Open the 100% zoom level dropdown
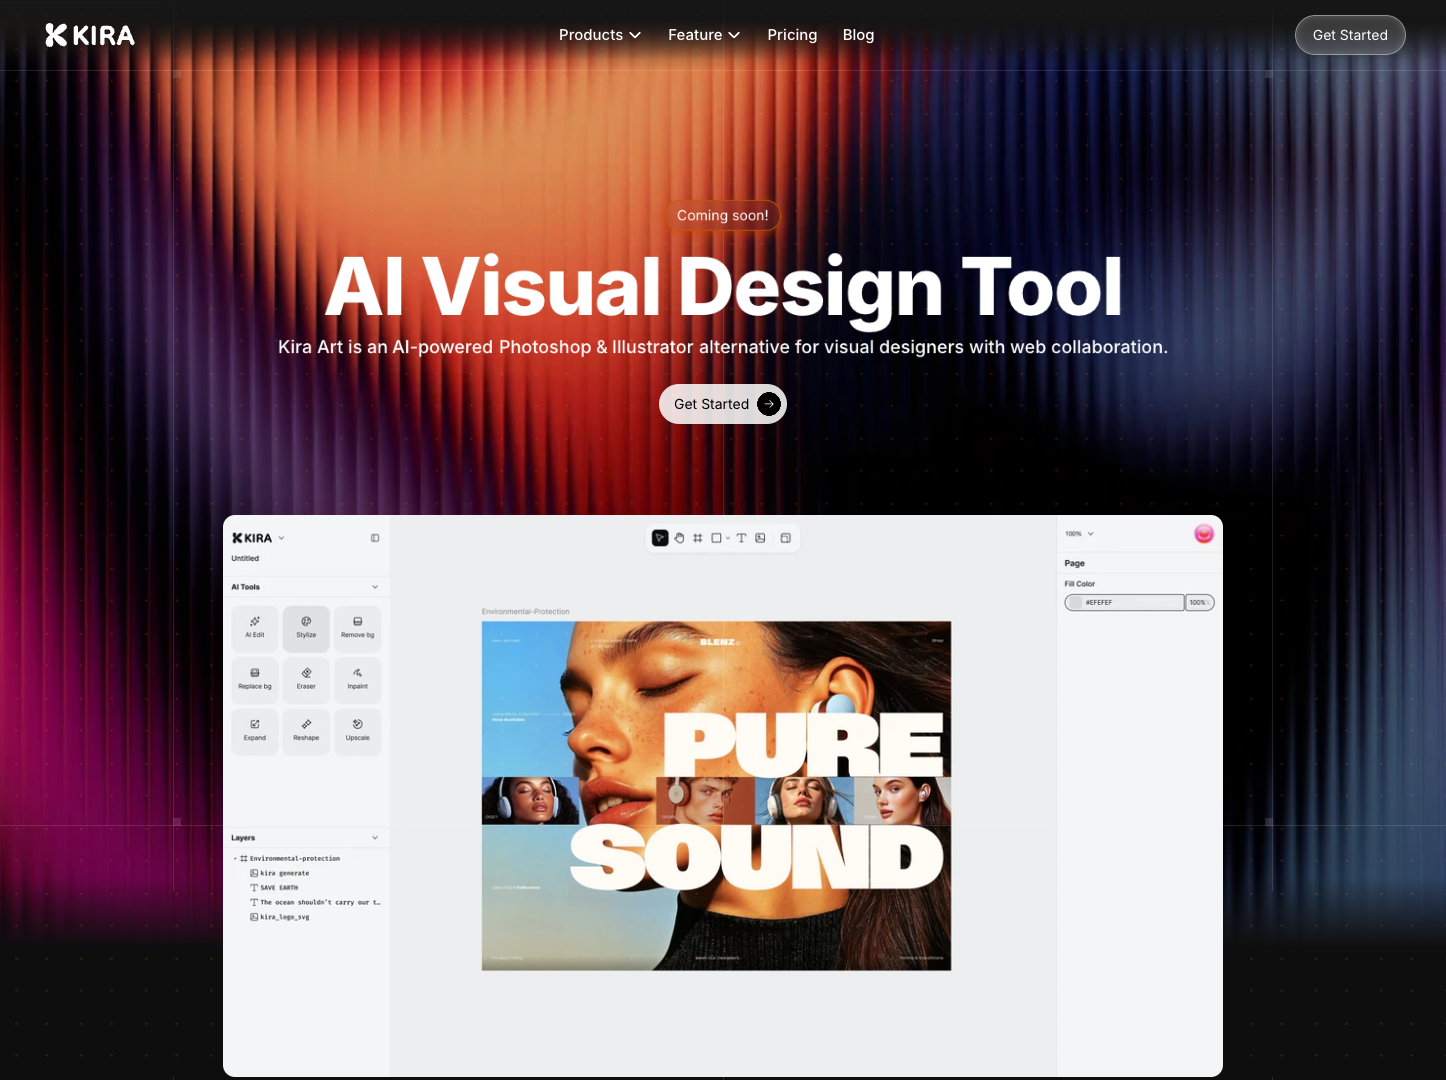 pos(1080,534)
